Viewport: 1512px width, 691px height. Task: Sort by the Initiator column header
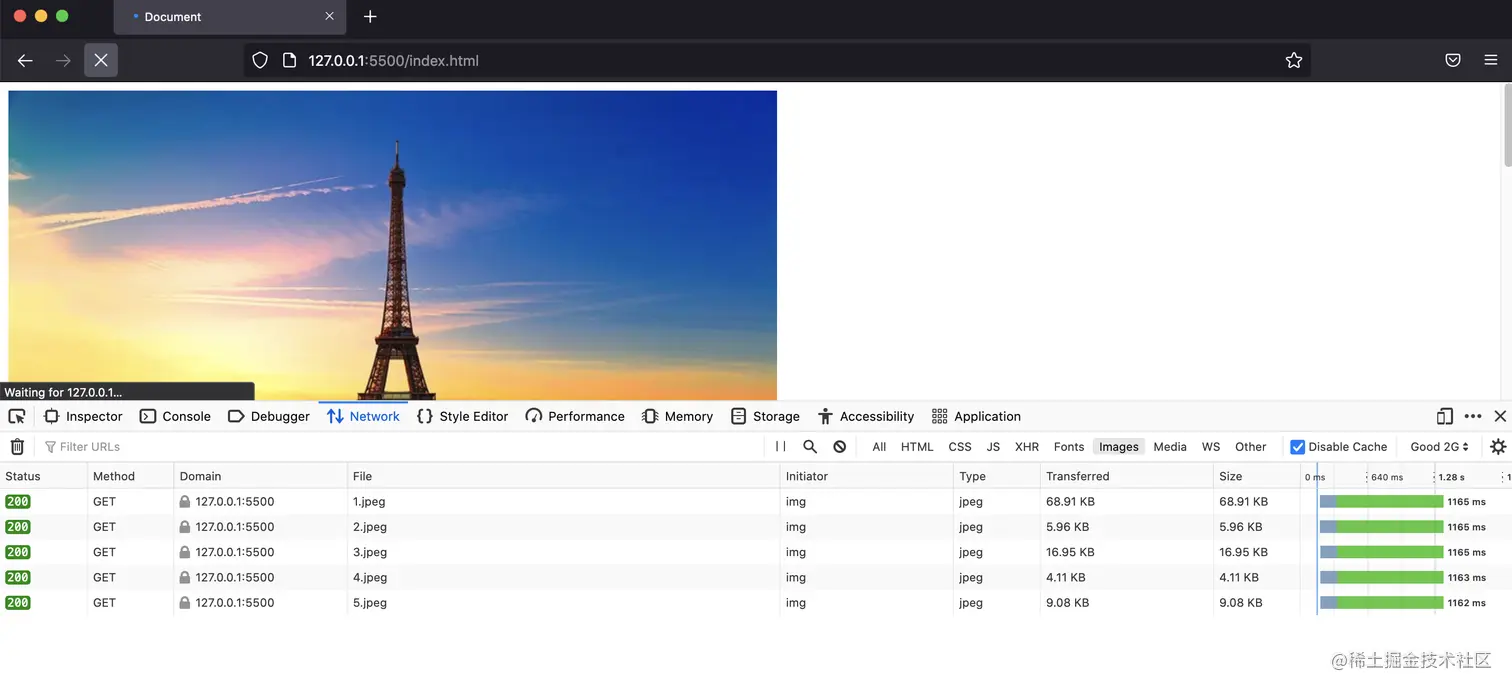click(x=866, y=476)
